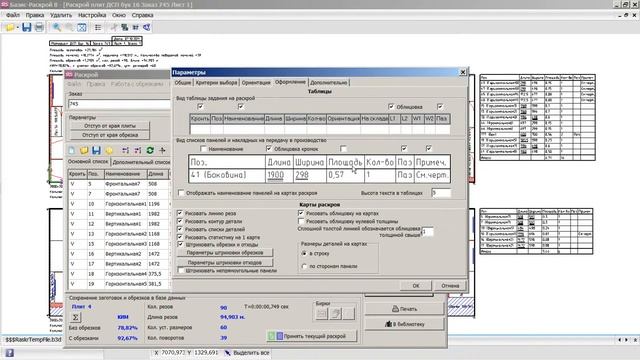Toggle the Облицовка checkbox

point(391,107)
